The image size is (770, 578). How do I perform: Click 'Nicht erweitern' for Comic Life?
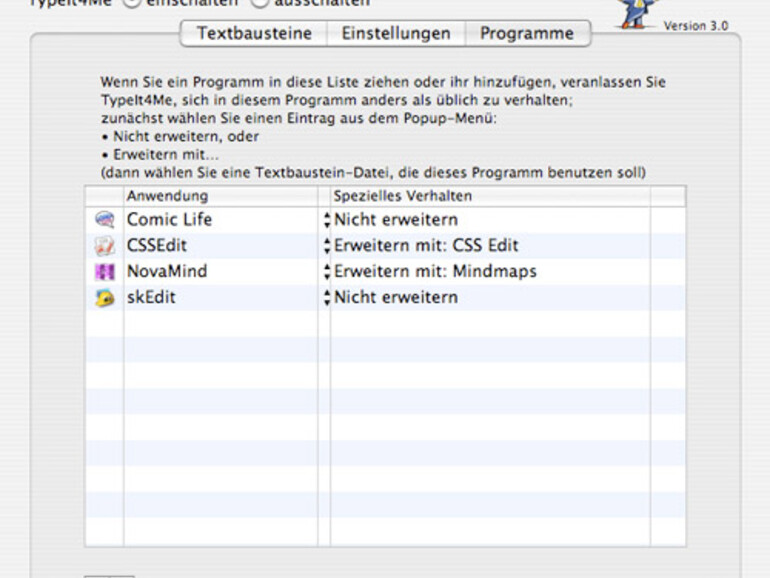click(x=396, y=220)
